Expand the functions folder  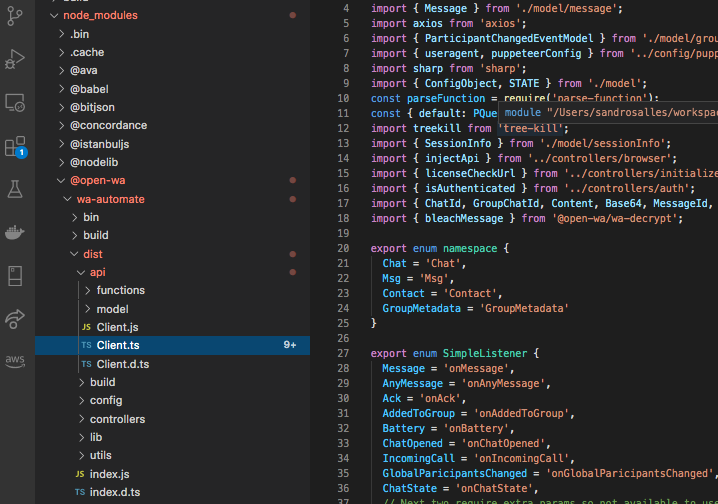pyautogui.click(x=172, y=290)
